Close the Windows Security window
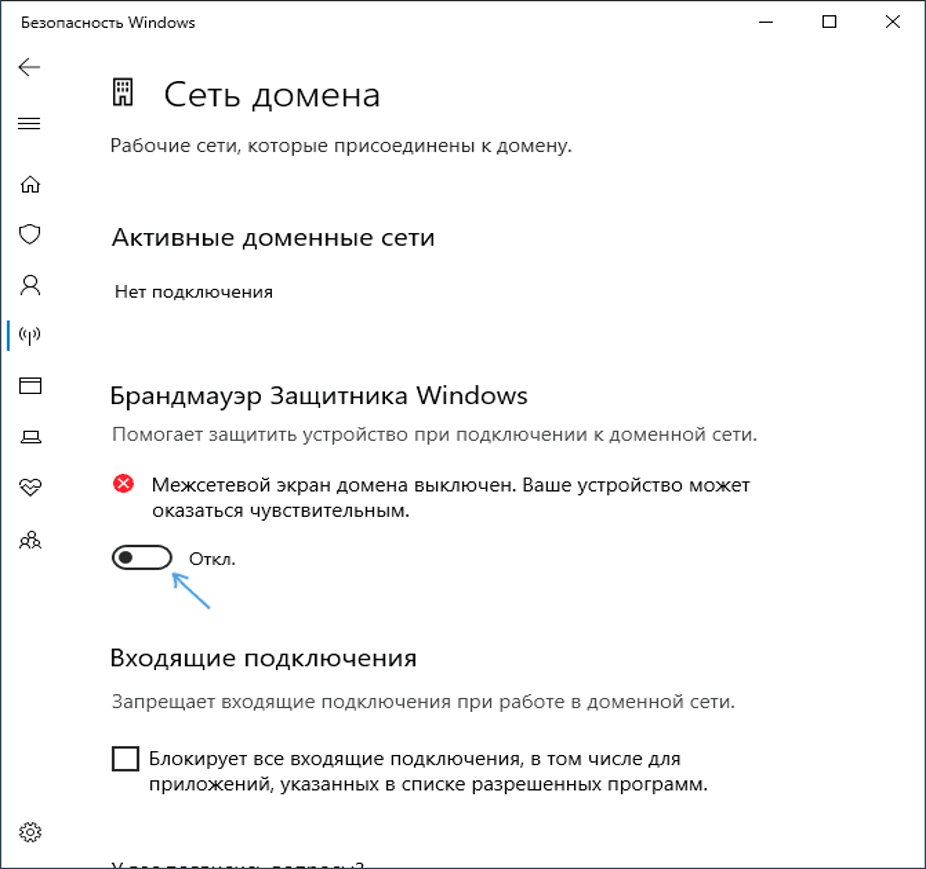 point(892,22)
